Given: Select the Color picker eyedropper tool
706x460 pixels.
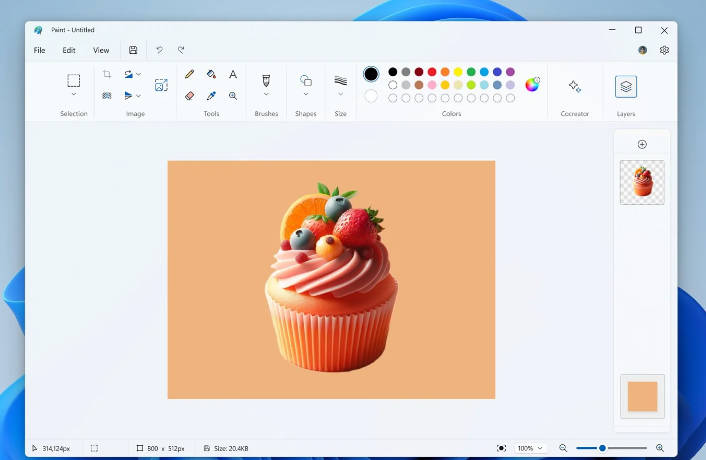Looking at the screenshot, I should click(x=211, y=95).
